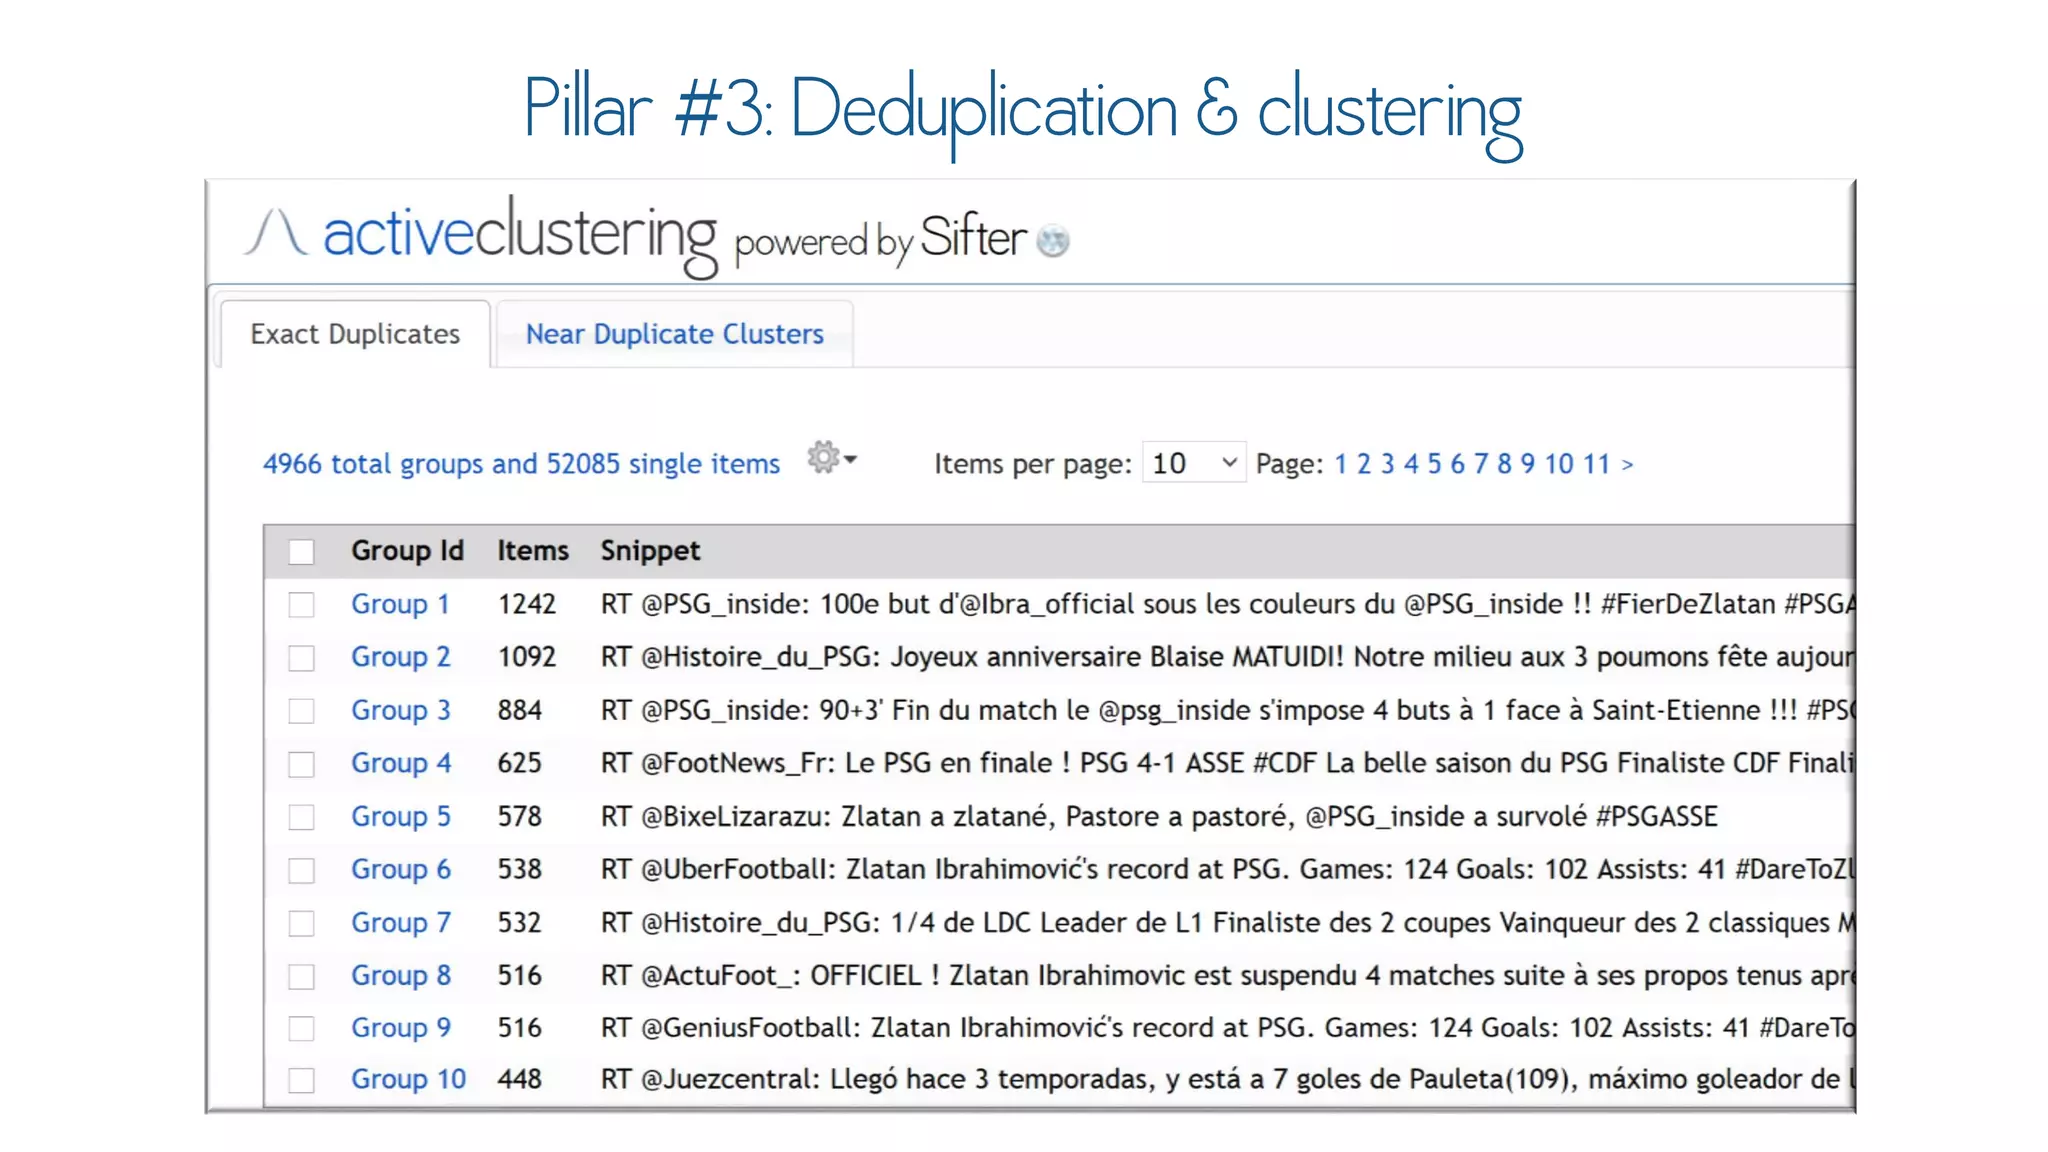Check the Group 2 row checkbox
This screenshot has width=2048, height=1152.
301,658
